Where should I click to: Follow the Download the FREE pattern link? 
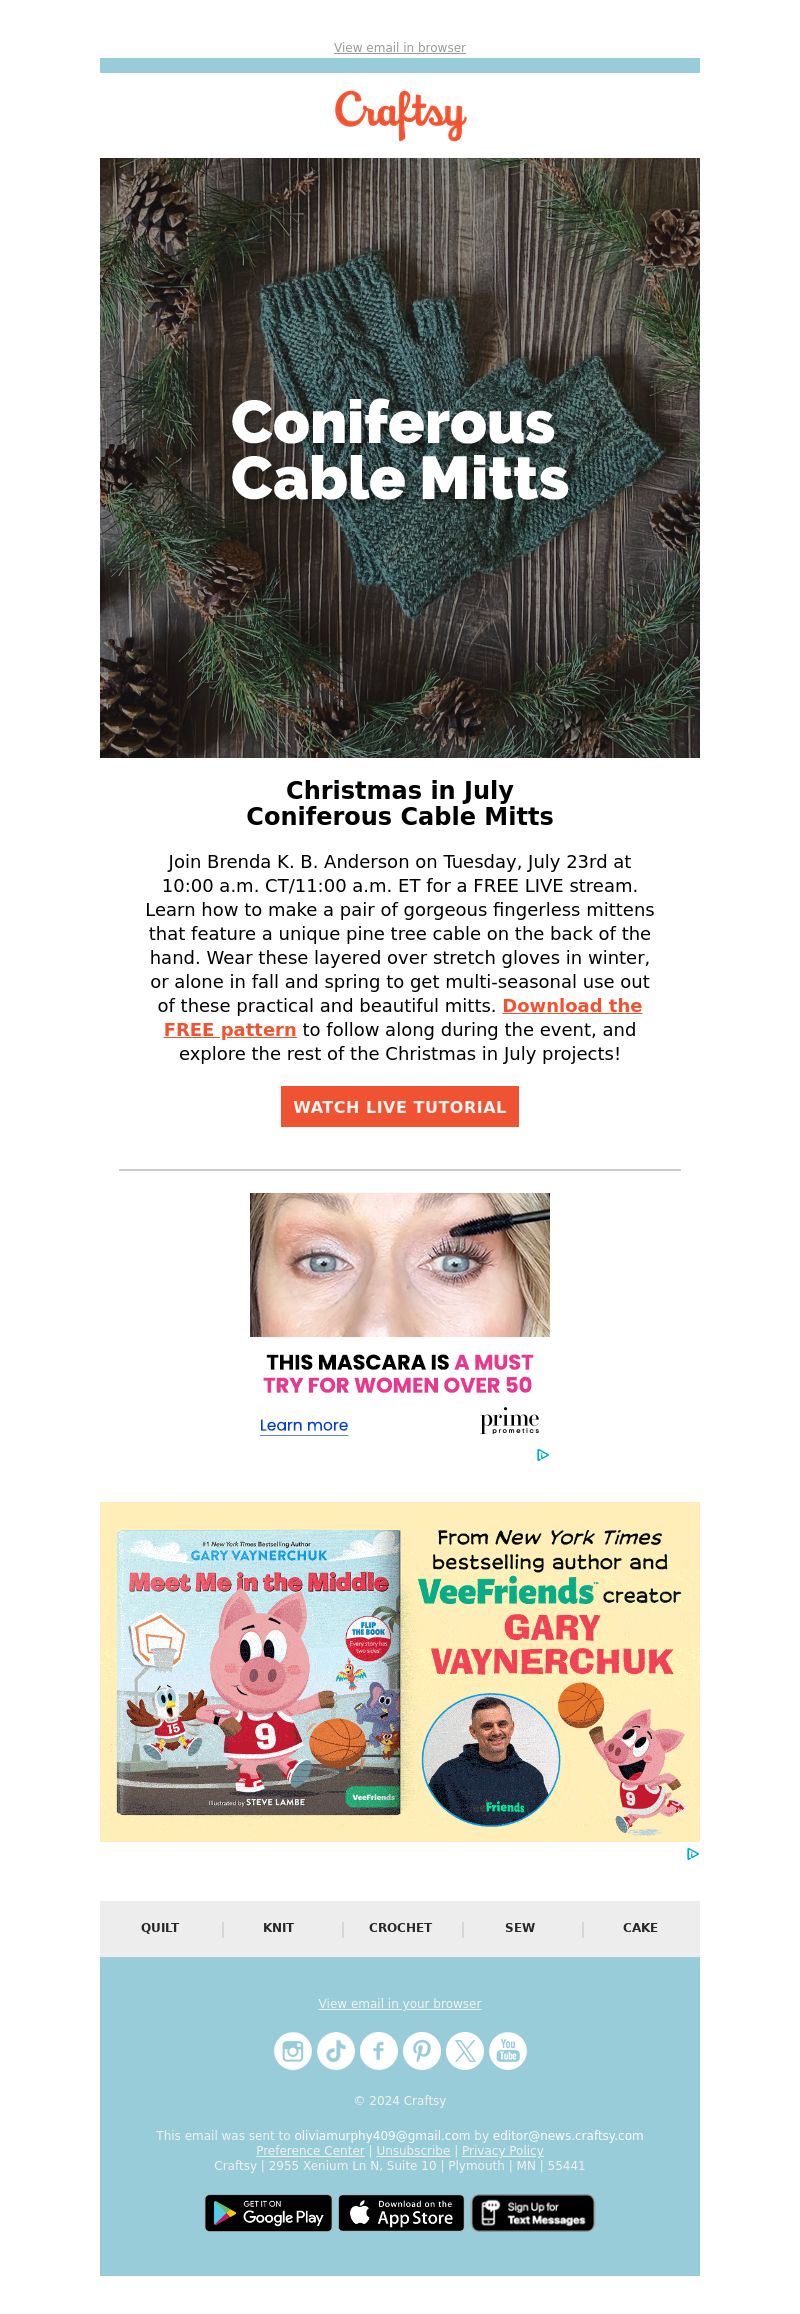click(x=403, y=1017)
